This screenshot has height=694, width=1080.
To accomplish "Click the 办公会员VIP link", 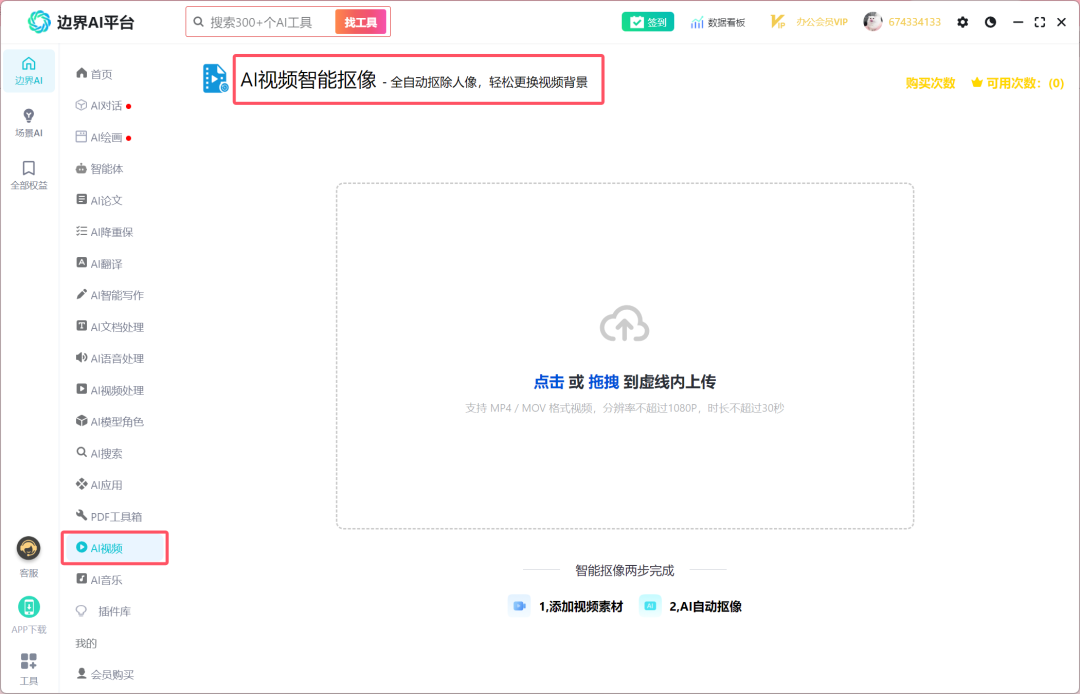I will 822,22.
